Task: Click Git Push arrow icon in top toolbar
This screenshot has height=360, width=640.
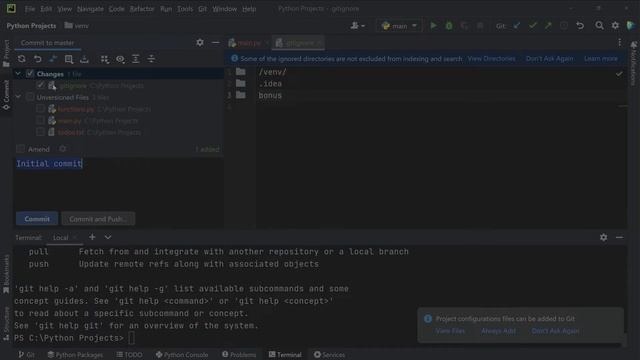Action: tap(548, 26)
